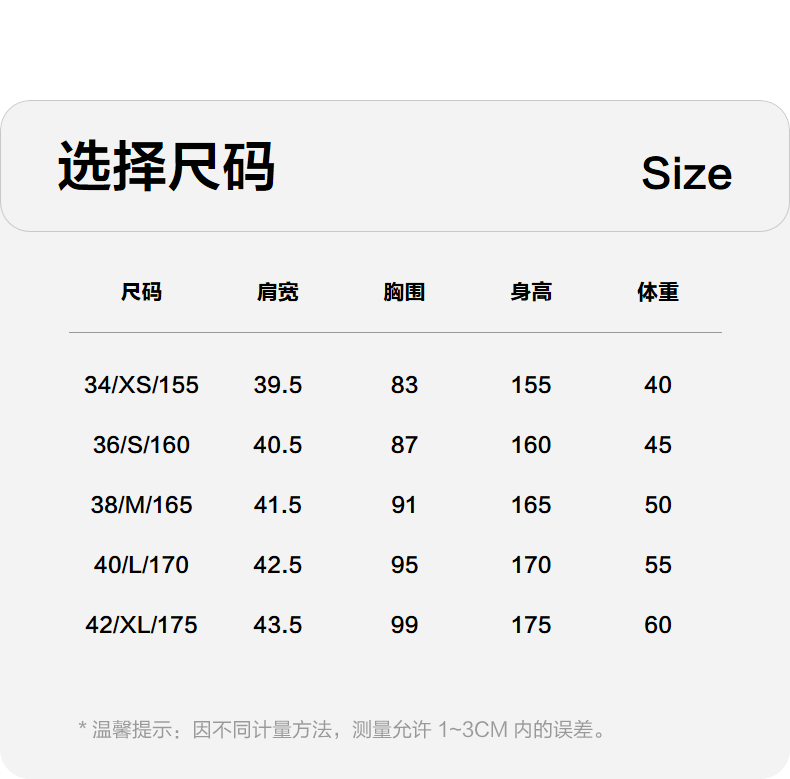The height and width of the screenshot is (779, 790).
Task: Click bust value 87
Action: click(x=404, y=445)
